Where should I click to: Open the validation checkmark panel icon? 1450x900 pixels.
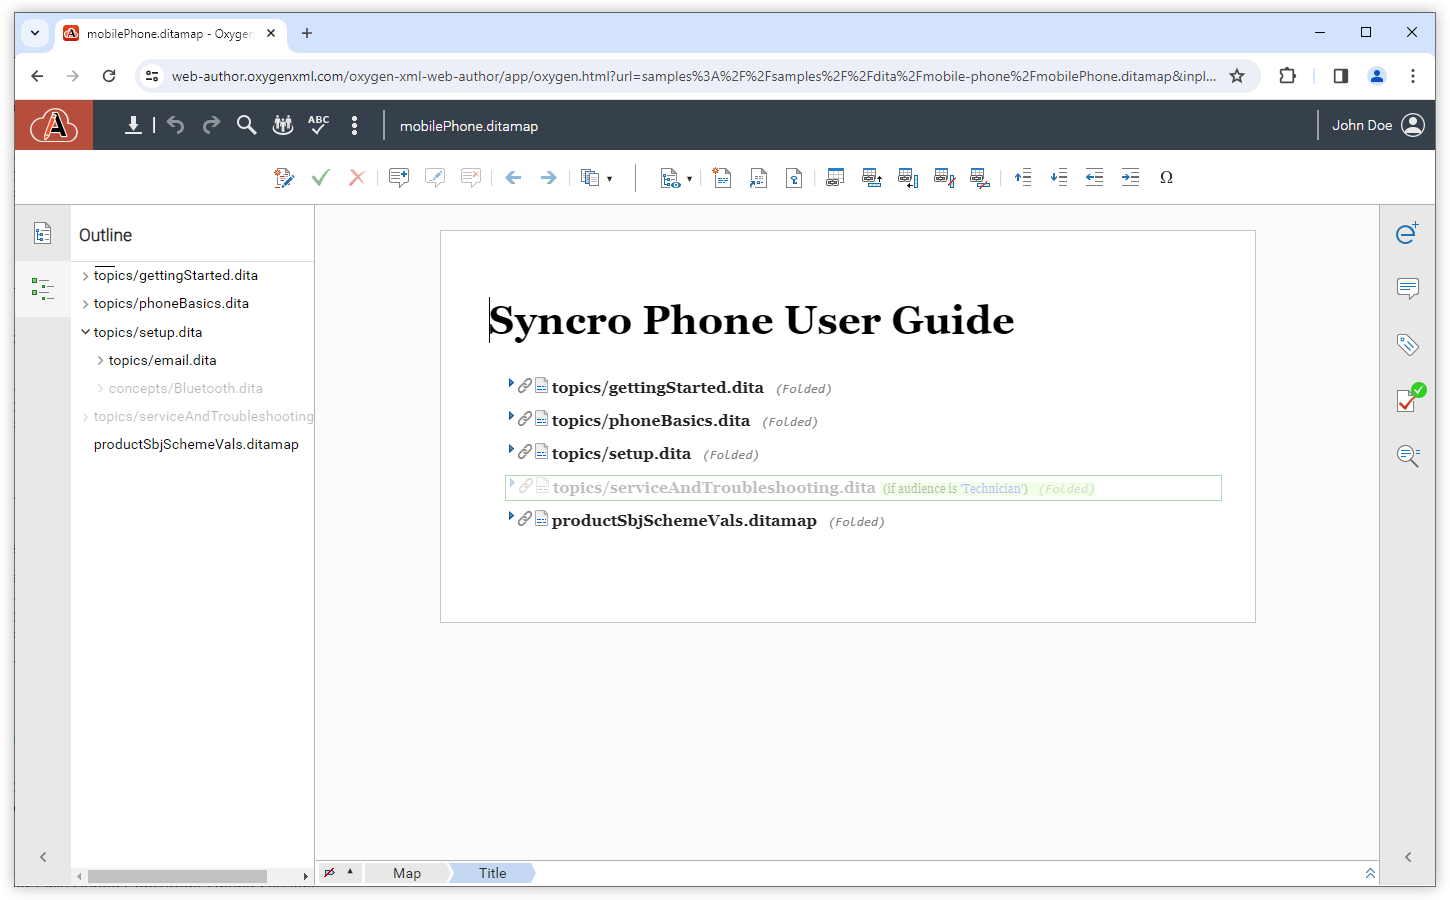coord(1410,398)
